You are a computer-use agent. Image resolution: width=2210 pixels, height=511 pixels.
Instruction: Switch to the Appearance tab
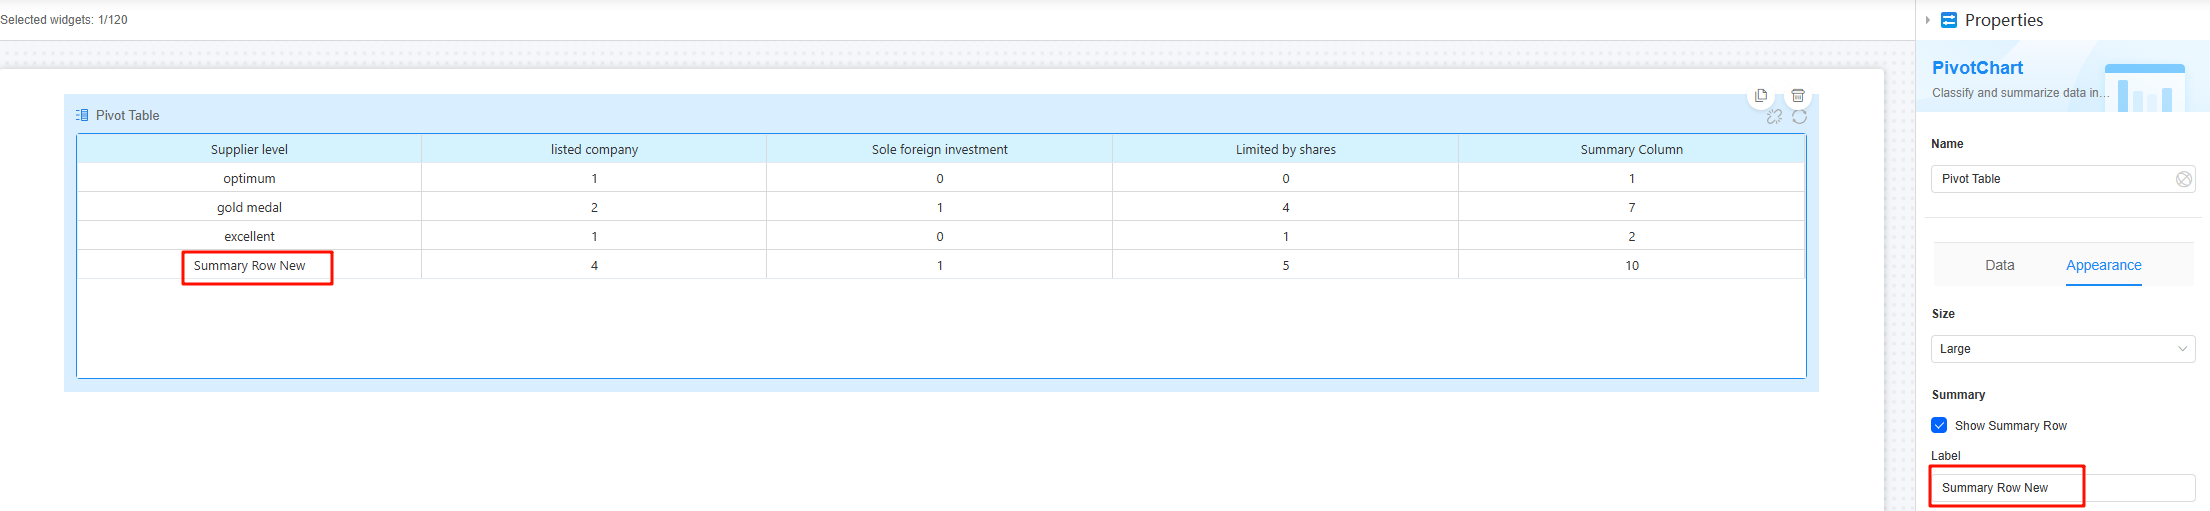pyautogui.click(x=2104, y=265)
